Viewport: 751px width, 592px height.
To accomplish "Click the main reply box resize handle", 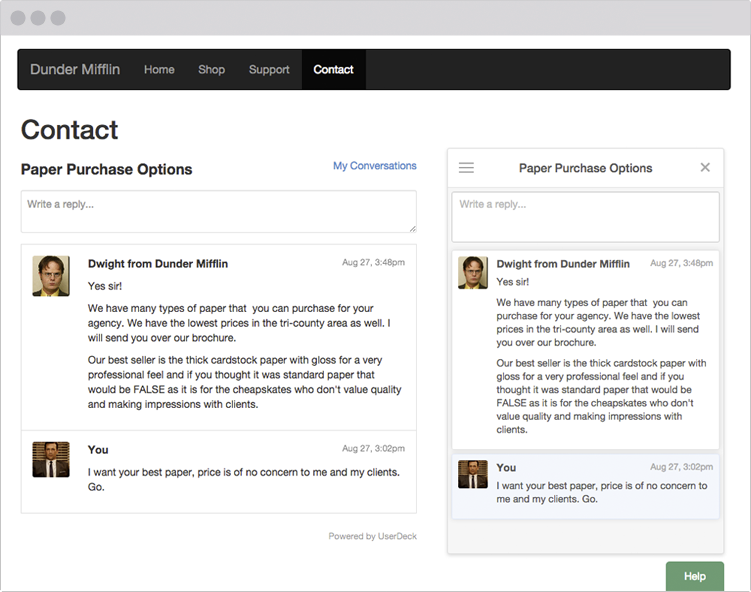I will click(412, 229).
